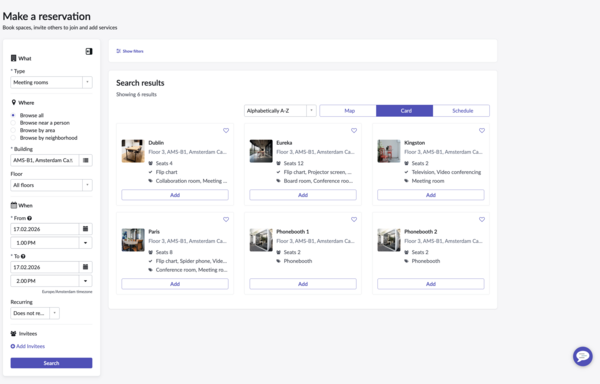Image resolution: width=600 pixels, height=384 pixels.
Task: Open the Paris room thumbnail
Action: coord(133,240)
